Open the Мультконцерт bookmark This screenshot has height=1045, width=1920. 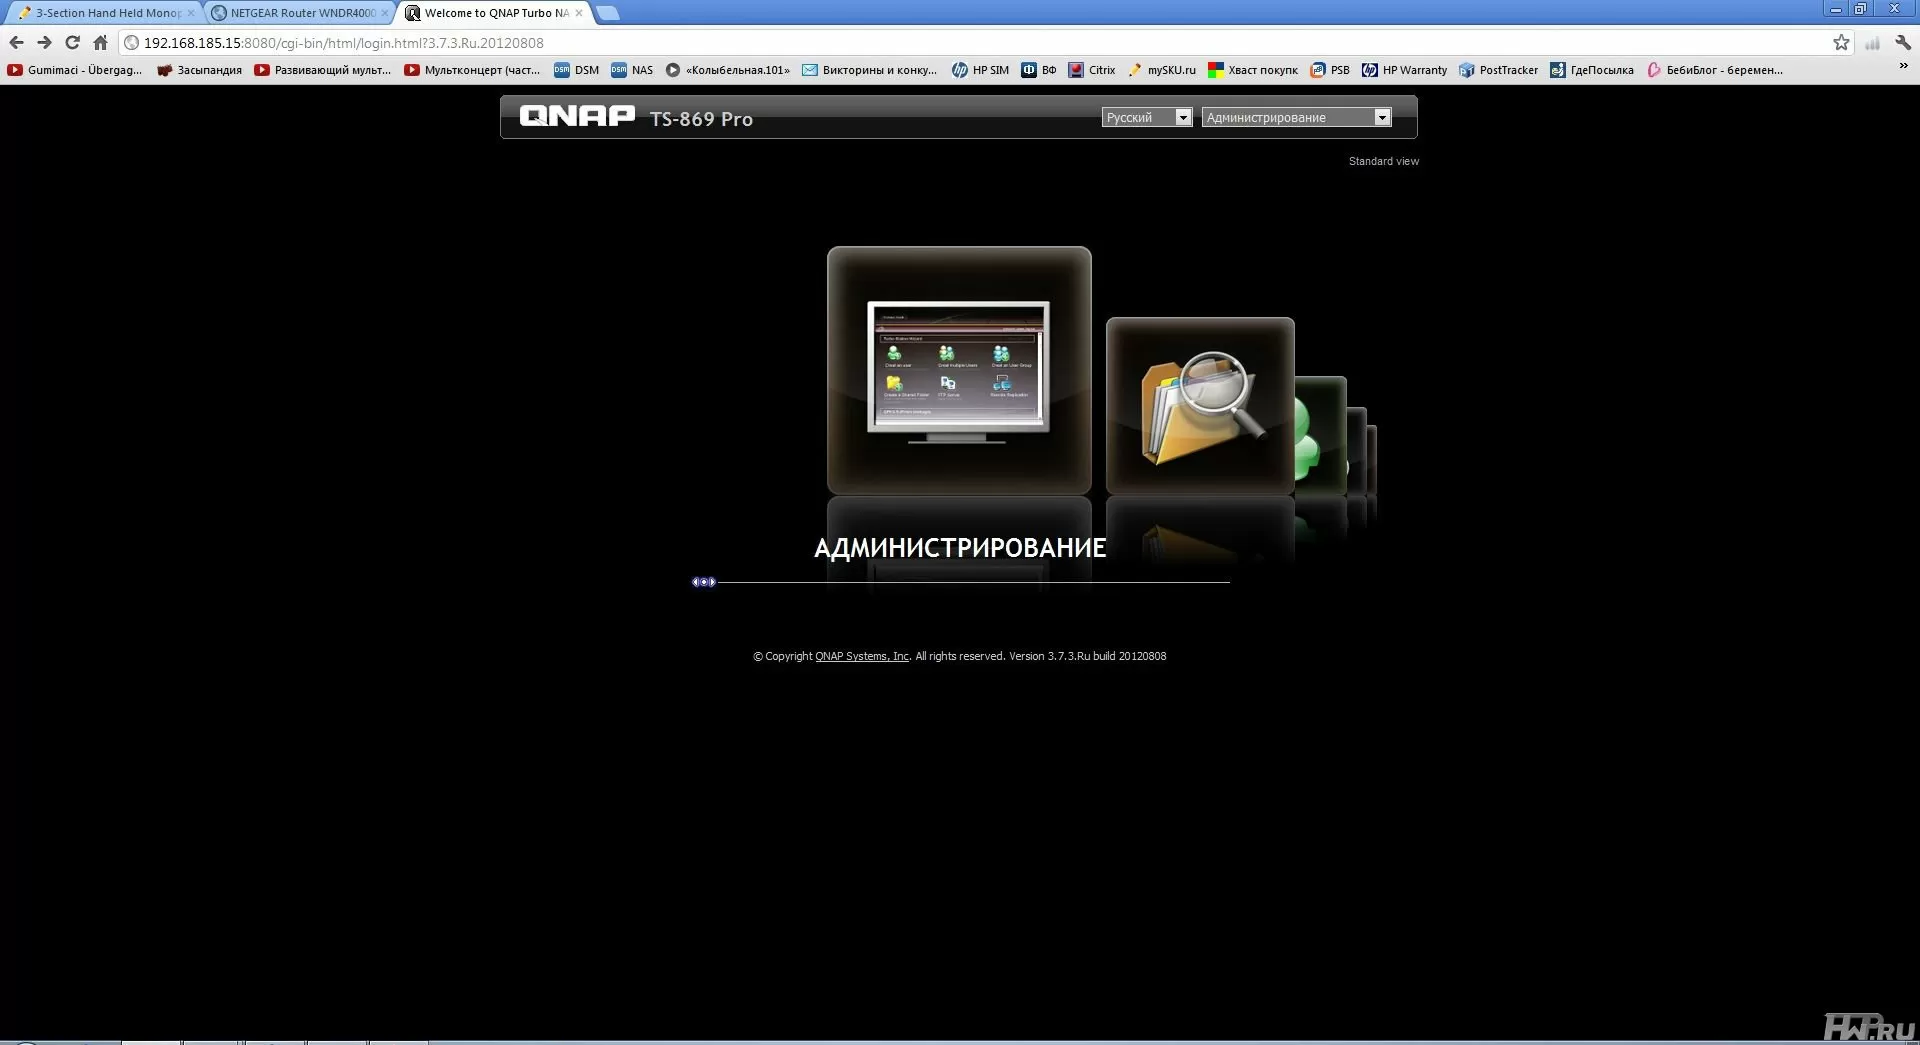pos(472,70)
